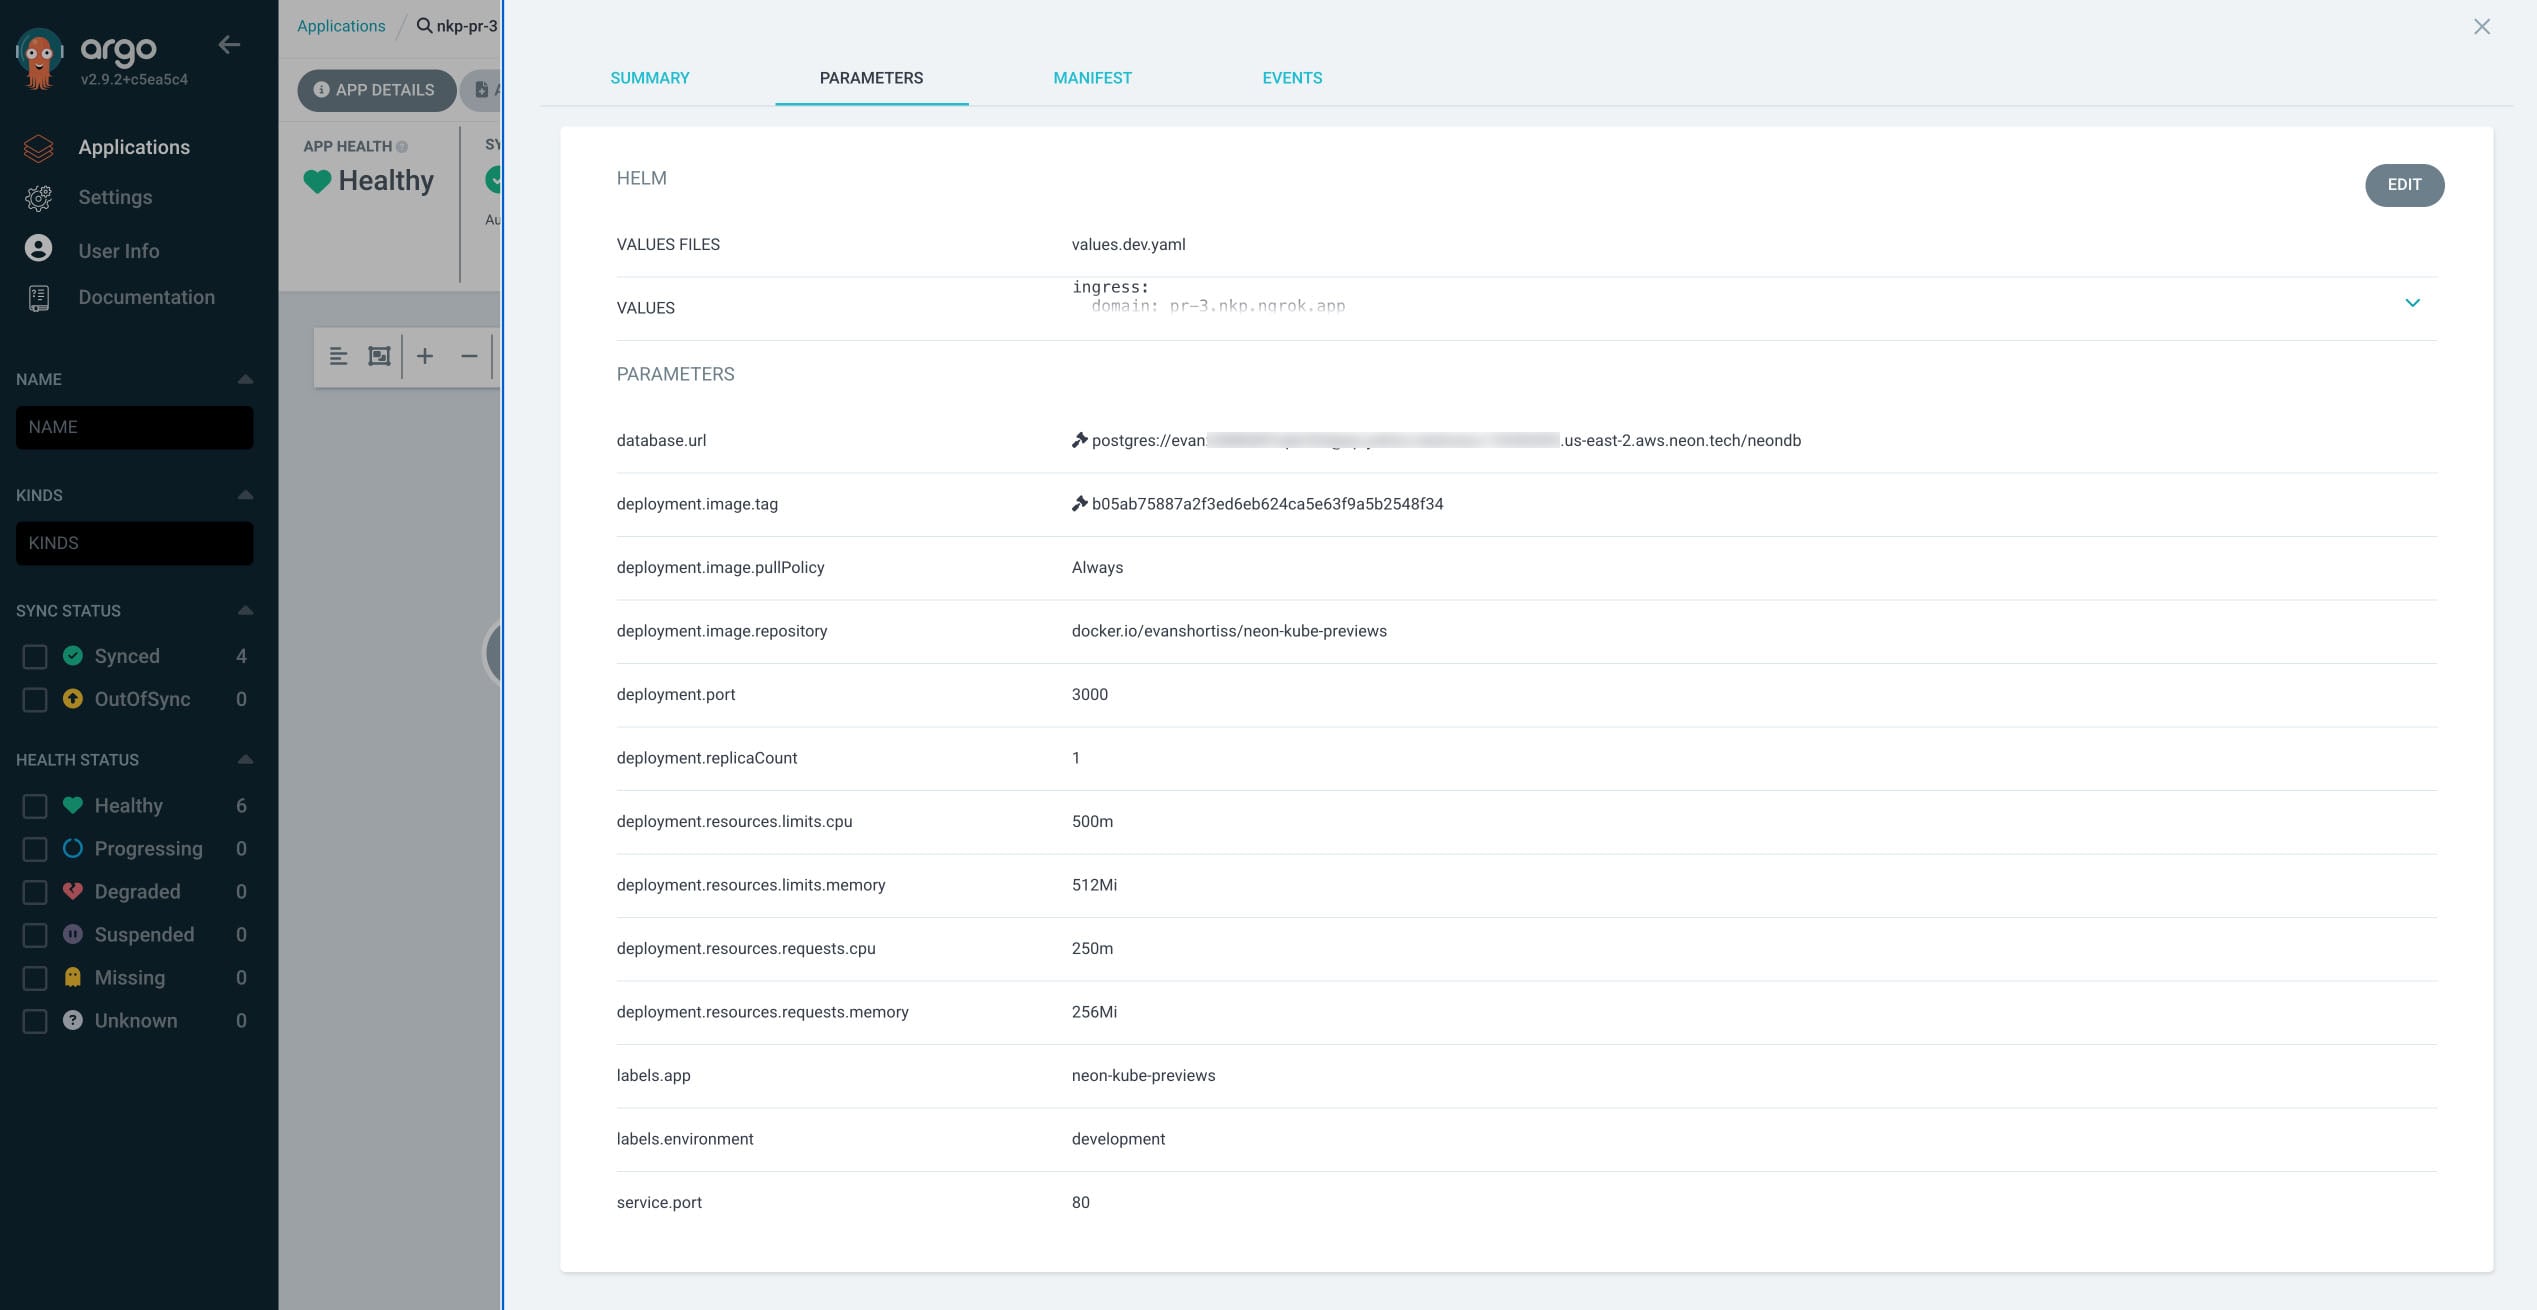Collapse the SYNC STATUS filter section
Screen dimensions: 2537x1310
click(x=245, y=611)
